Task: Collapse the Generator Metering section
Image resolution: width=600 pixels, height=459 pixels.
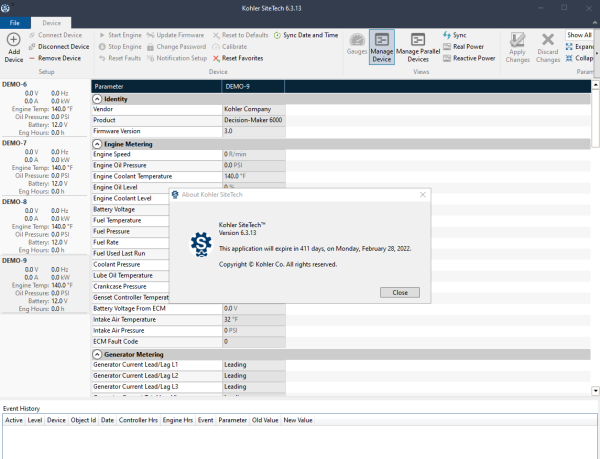Action: click(x=97, y=354)
